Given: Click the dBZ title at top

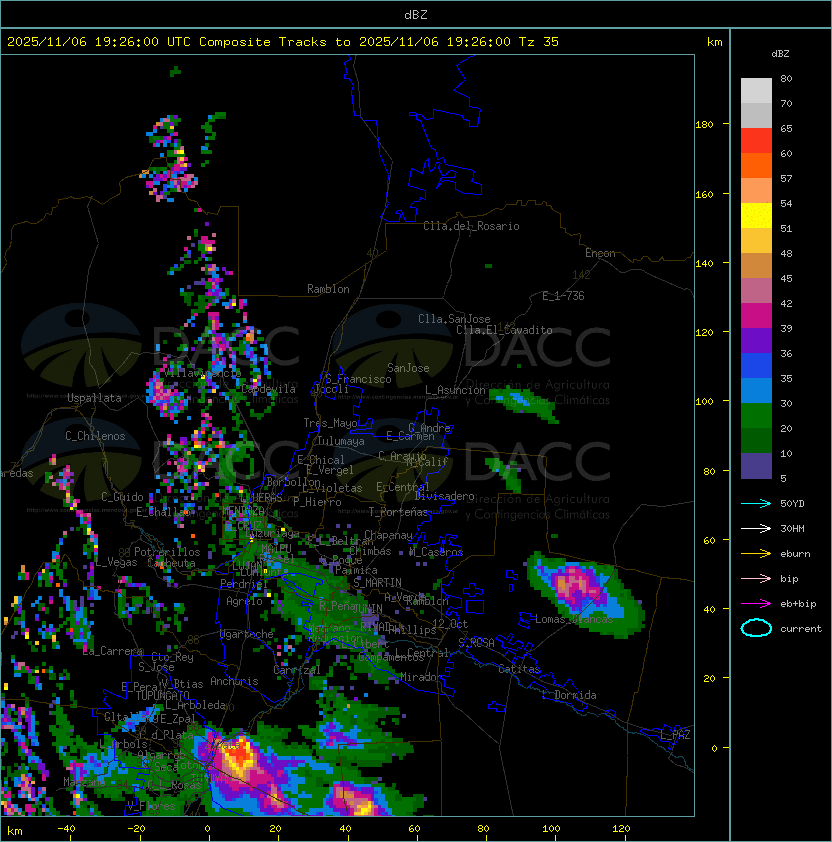Looking at the screenshot, I should tap(416, 15).
